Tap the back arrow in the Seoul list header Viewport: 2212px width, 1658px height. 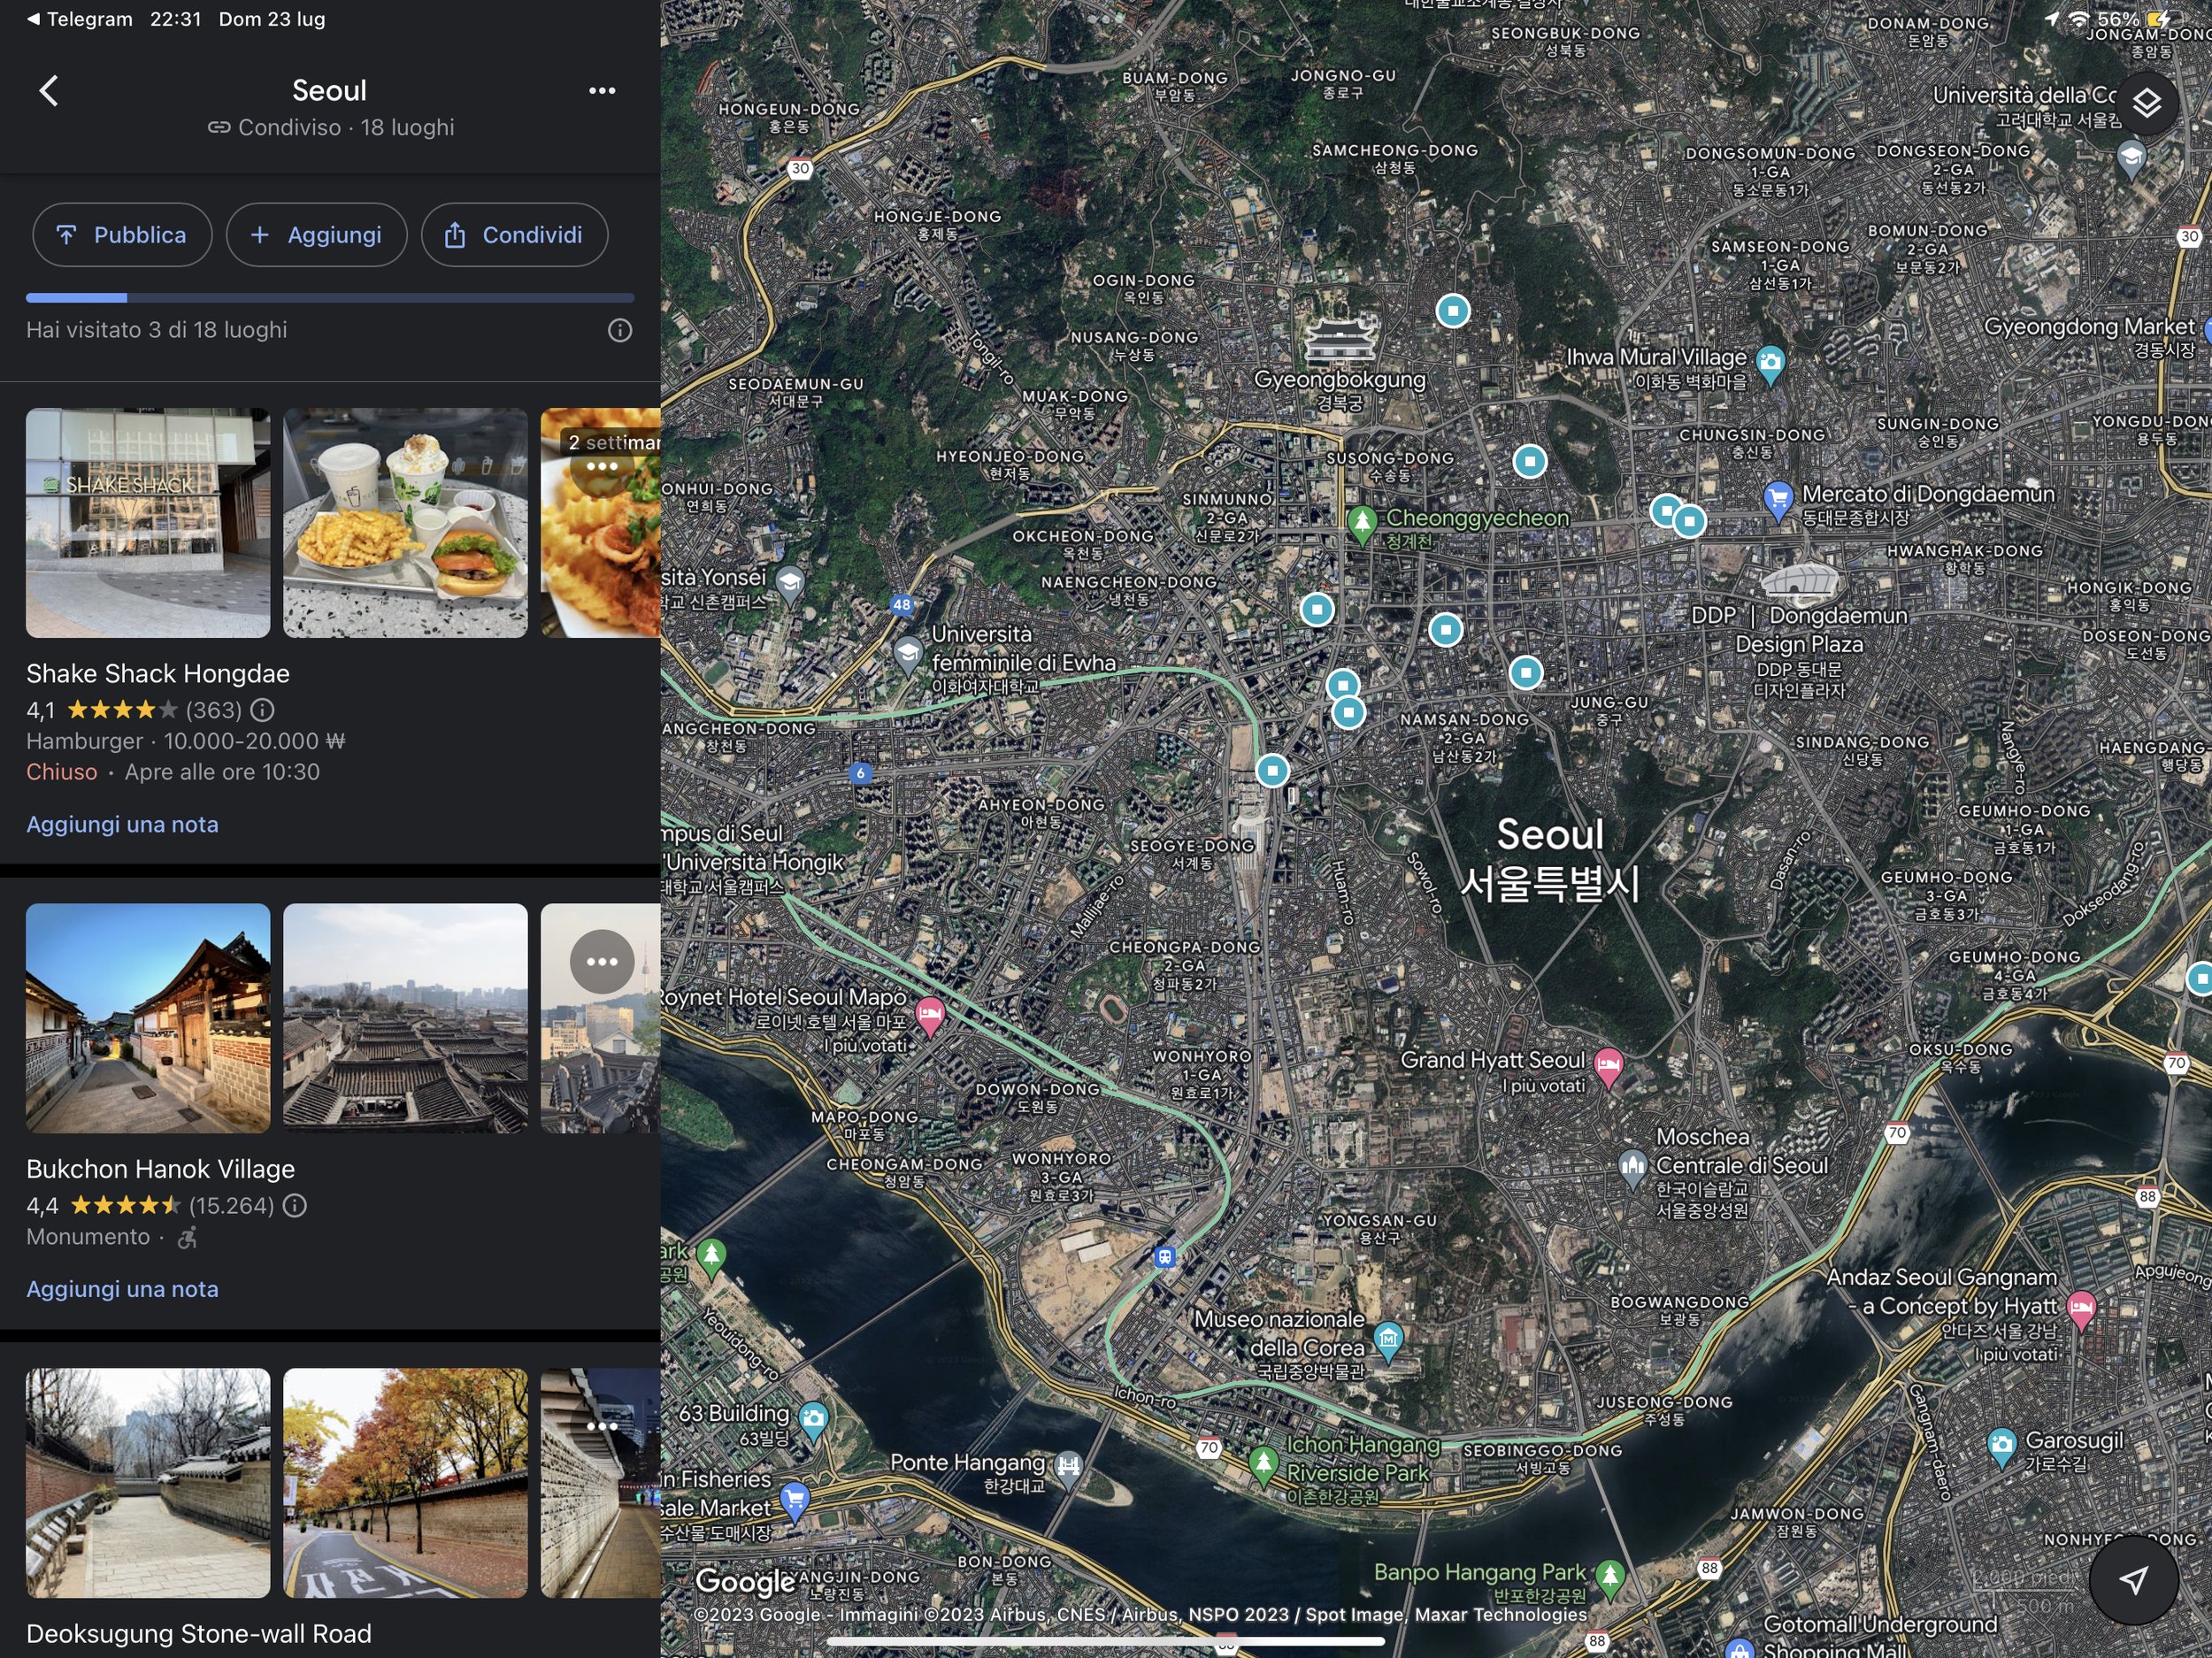point(49,91)
